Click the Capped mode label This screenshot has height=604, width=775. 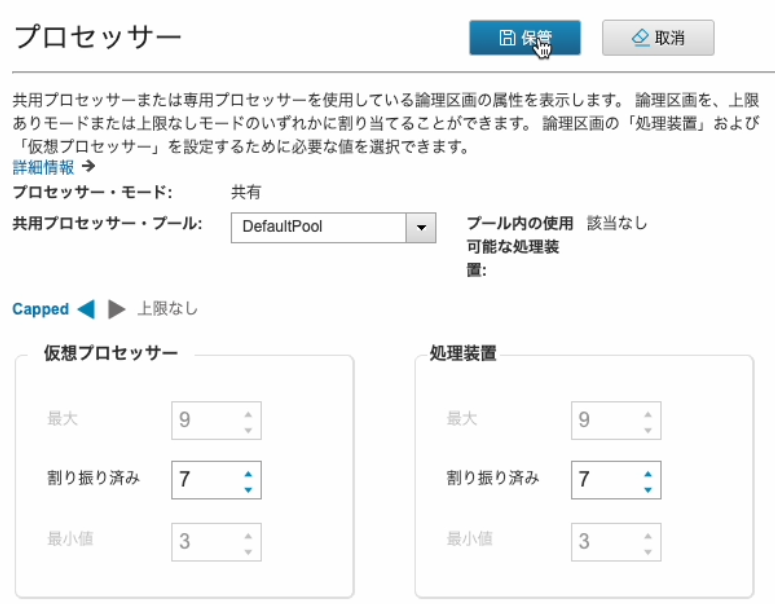coord(41,309)
